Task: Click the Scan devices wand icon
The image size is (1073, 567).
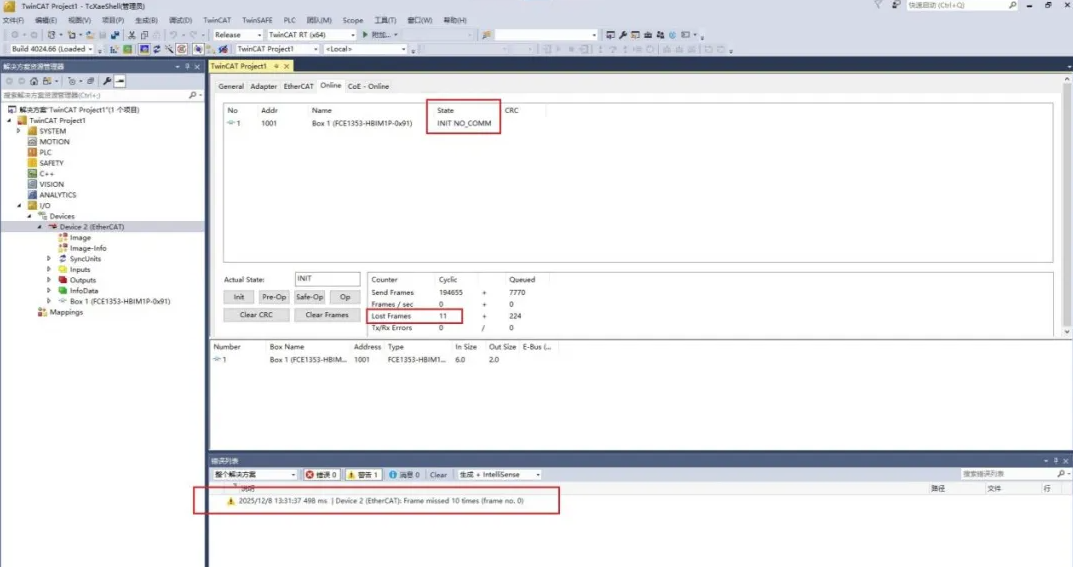Action: 169,49
